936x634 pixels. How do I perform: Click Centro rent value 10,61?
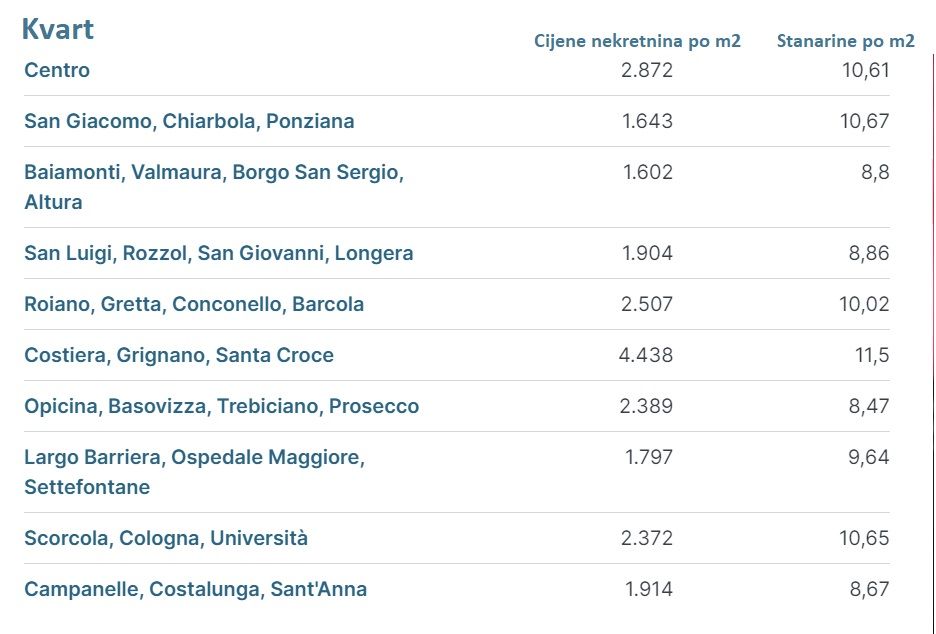click(864, 70)
